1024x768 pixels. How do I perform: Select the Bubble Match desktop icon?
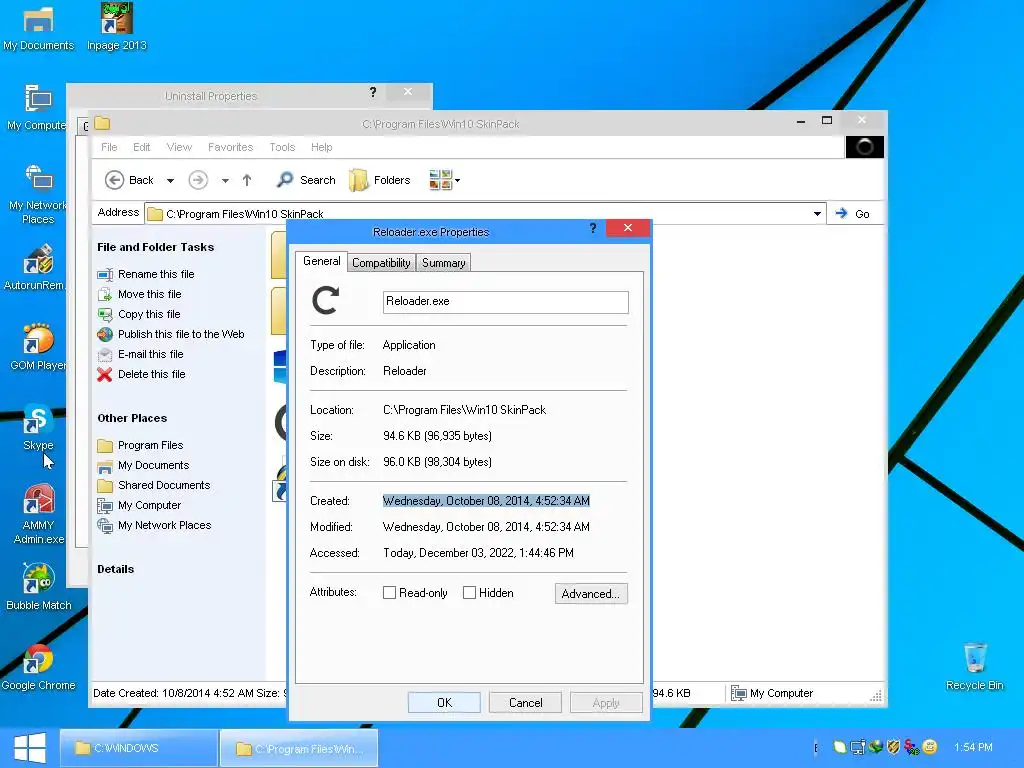39,587
